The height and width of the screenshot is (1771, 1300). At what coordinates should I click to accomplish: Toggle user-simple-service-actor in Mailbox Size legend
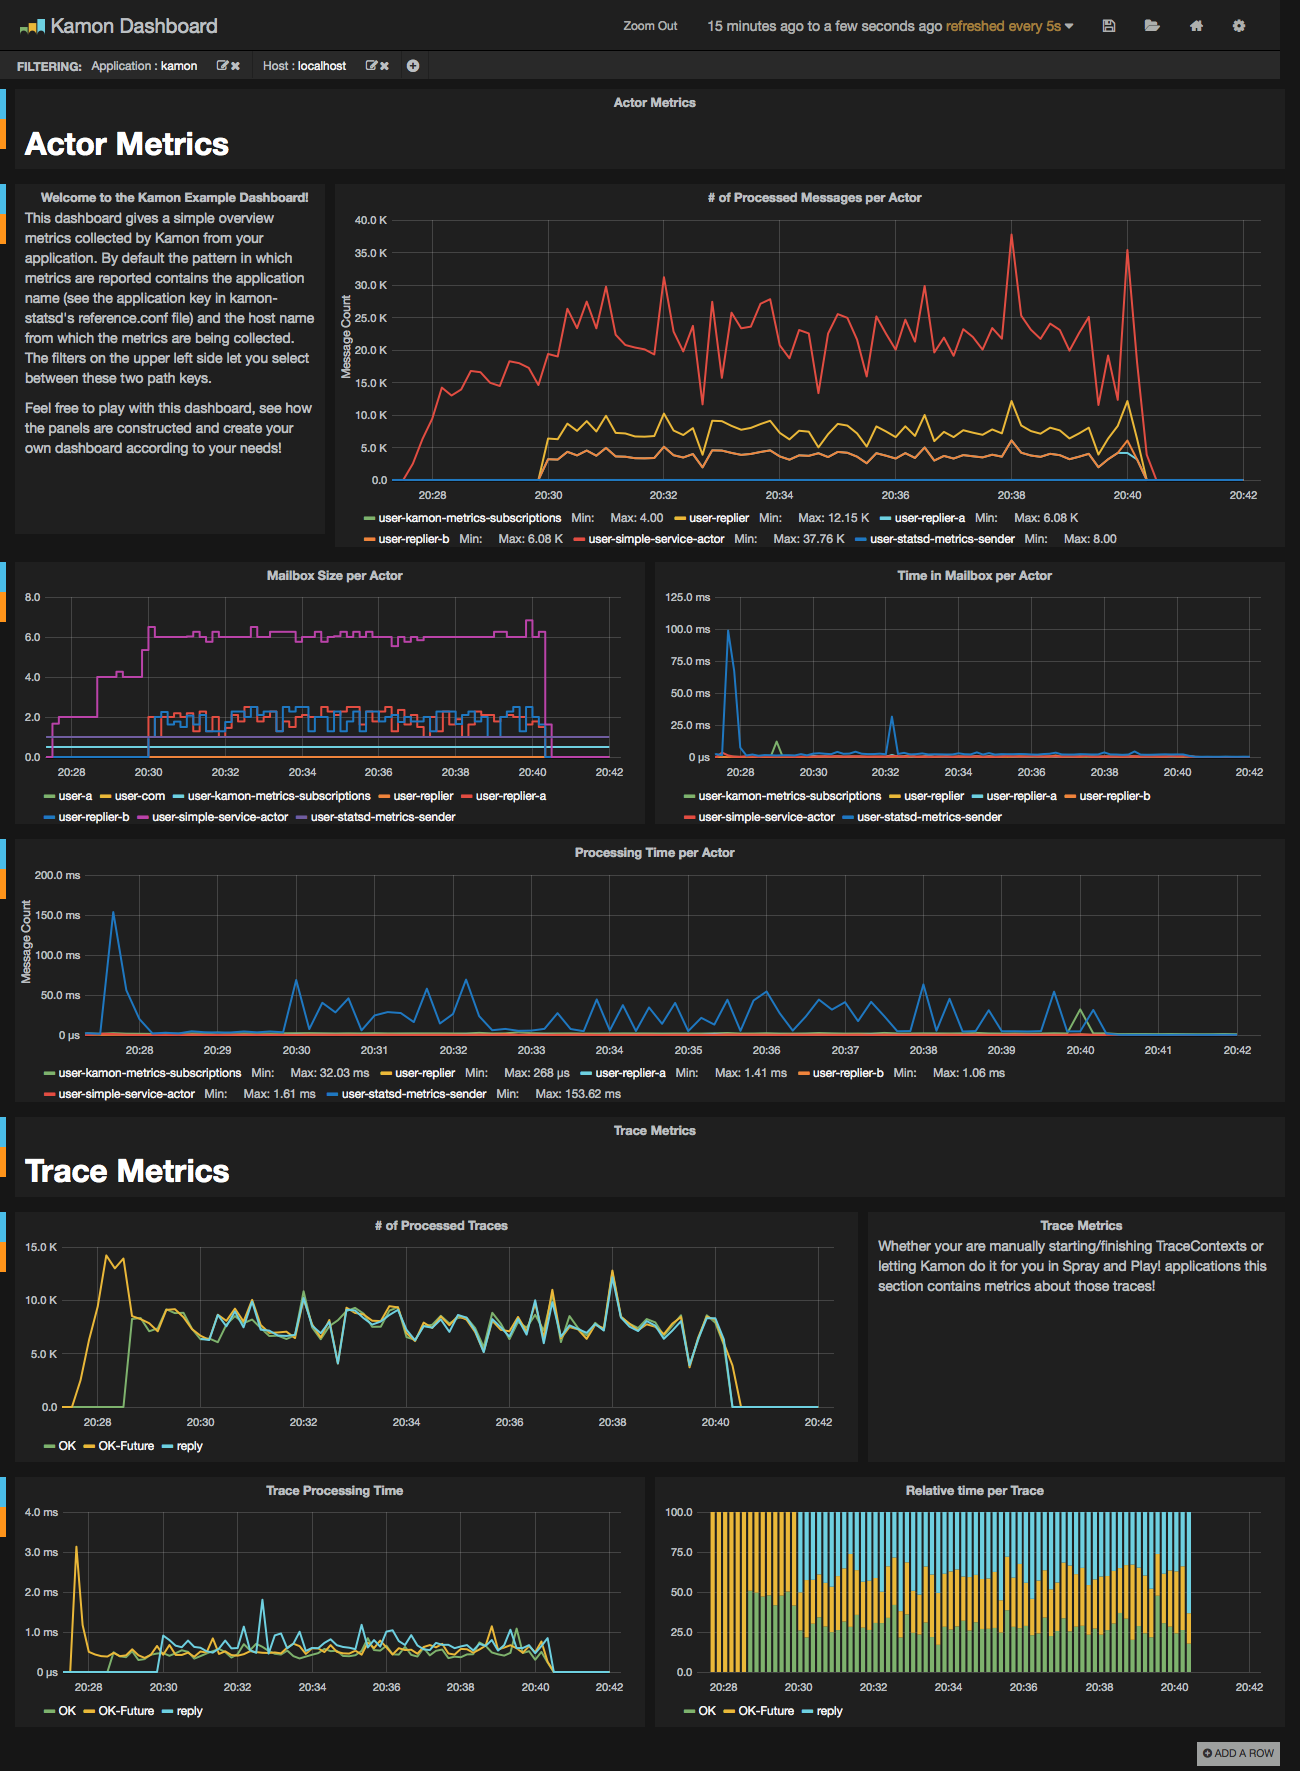pos(220,817)
